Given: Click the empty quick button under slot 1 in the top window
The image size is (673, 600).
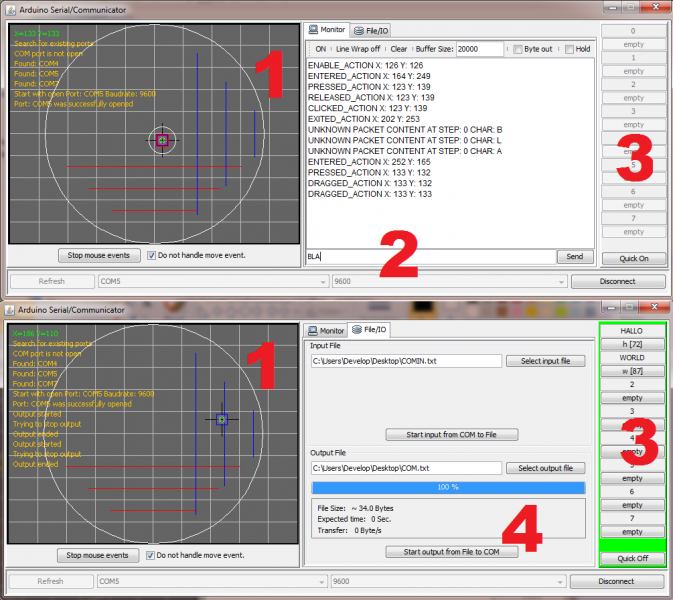Looking at the screenshot, I should tap(634, 71).
